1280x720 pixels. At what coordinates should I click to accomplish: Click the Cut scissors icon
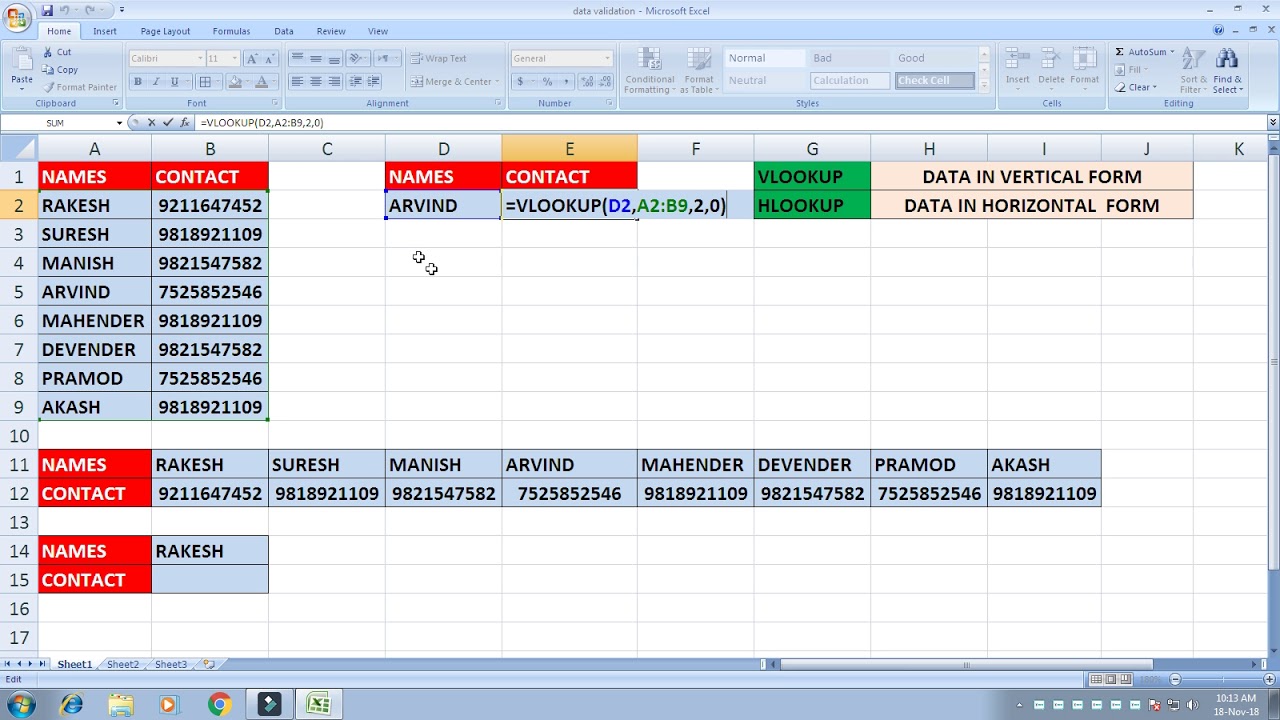(47, 52)
